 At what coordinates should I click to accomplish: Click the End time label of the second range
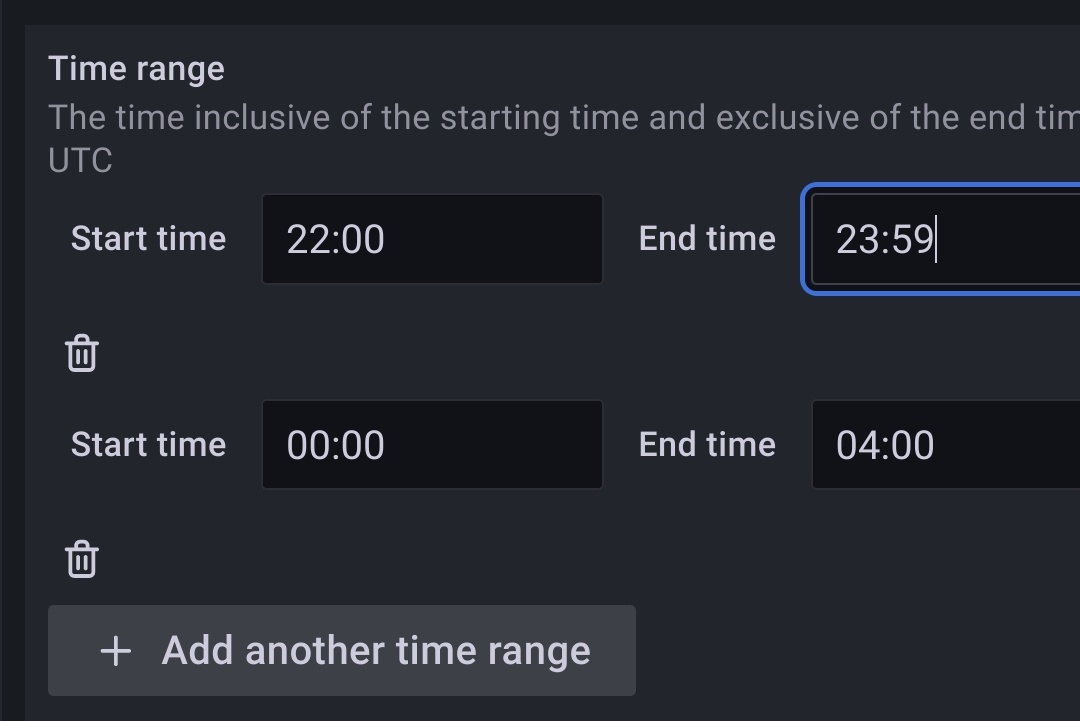click(707, 445)
